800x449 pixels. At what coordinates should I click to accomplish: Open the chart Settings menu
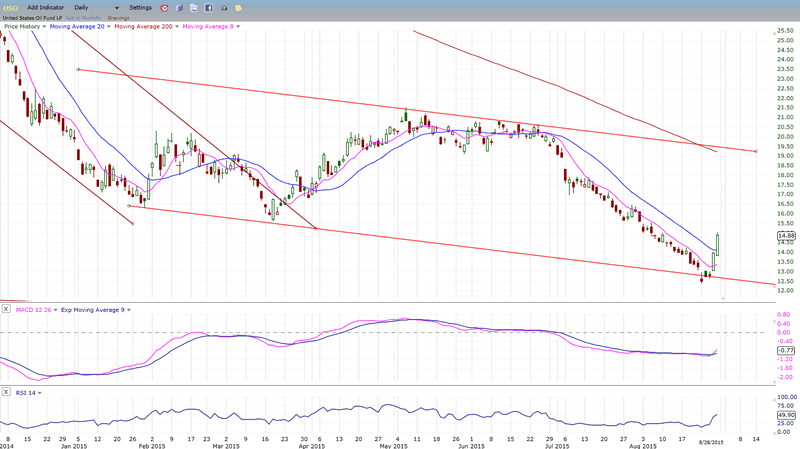140,7
